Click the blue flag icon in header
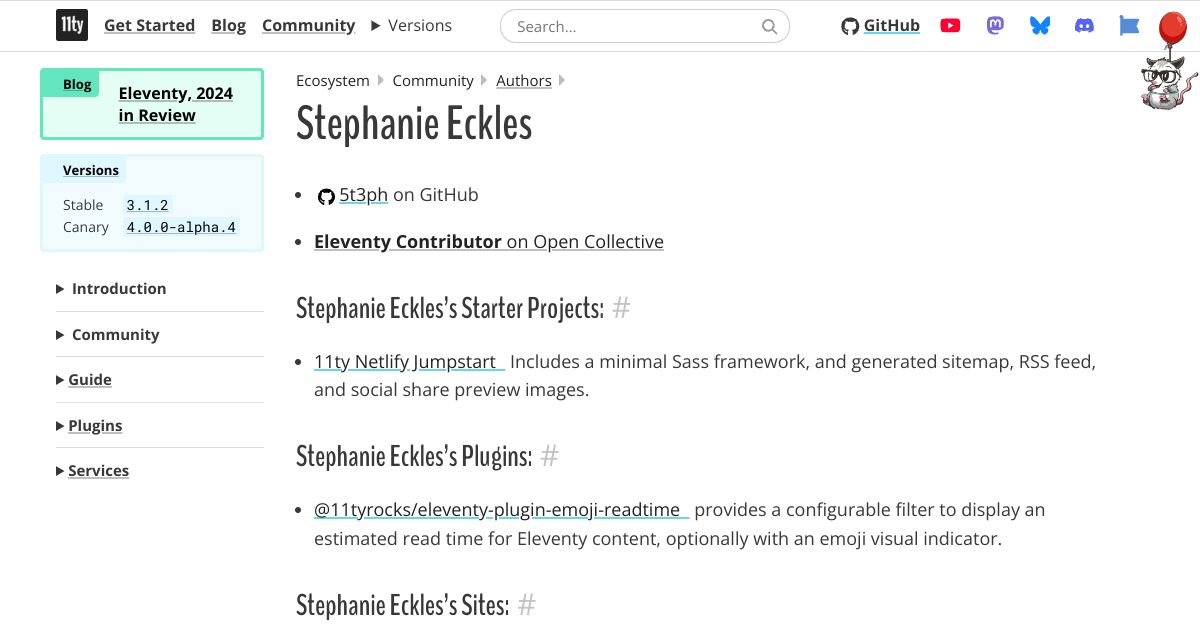This screenshot has height=630, width=1200. coord(1129,26)
